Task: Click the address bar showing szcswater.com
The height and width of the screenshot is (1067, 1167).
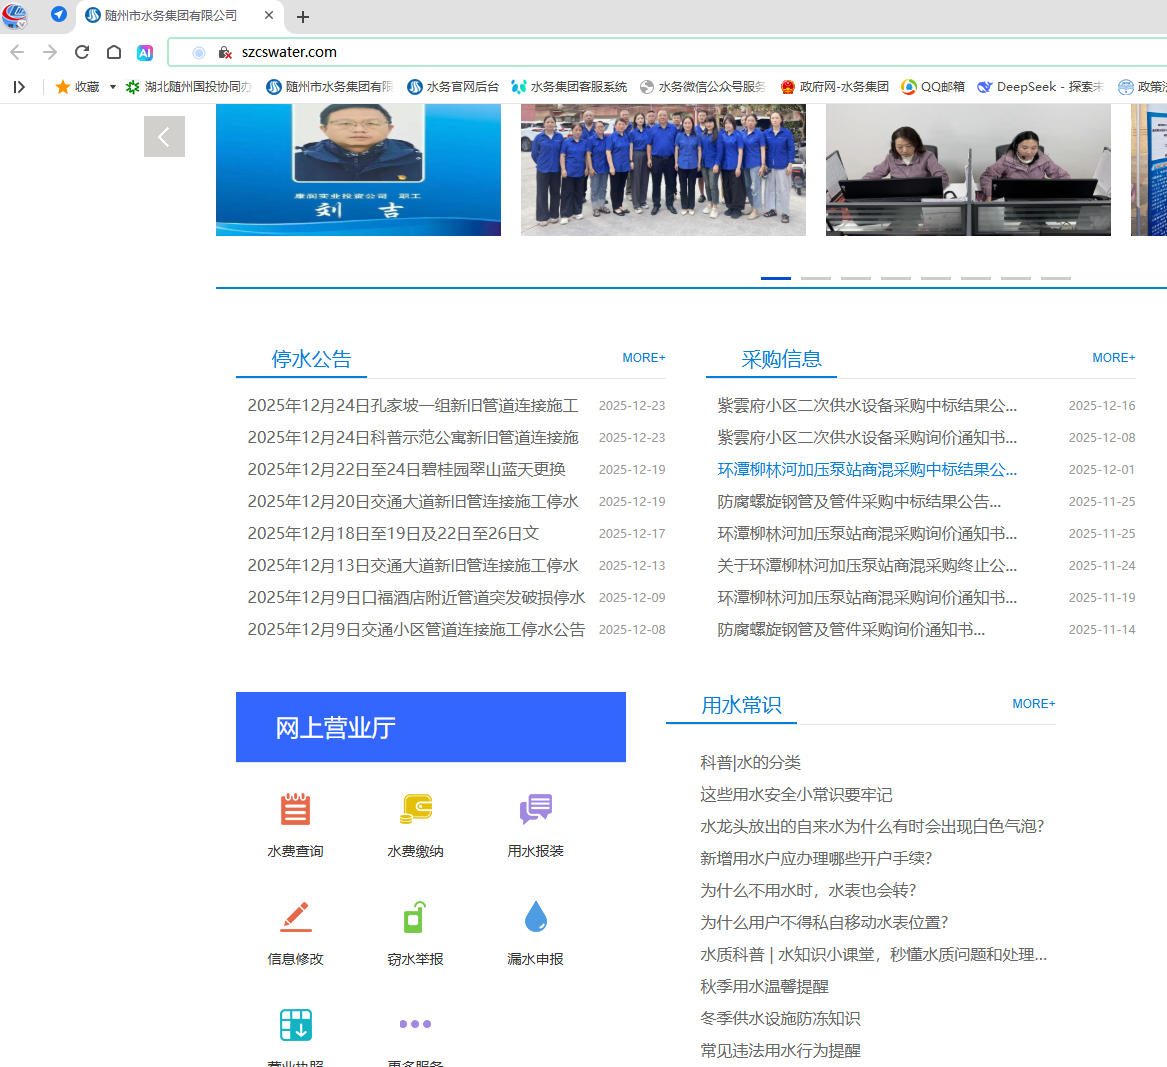Action: tap(600, 52)
